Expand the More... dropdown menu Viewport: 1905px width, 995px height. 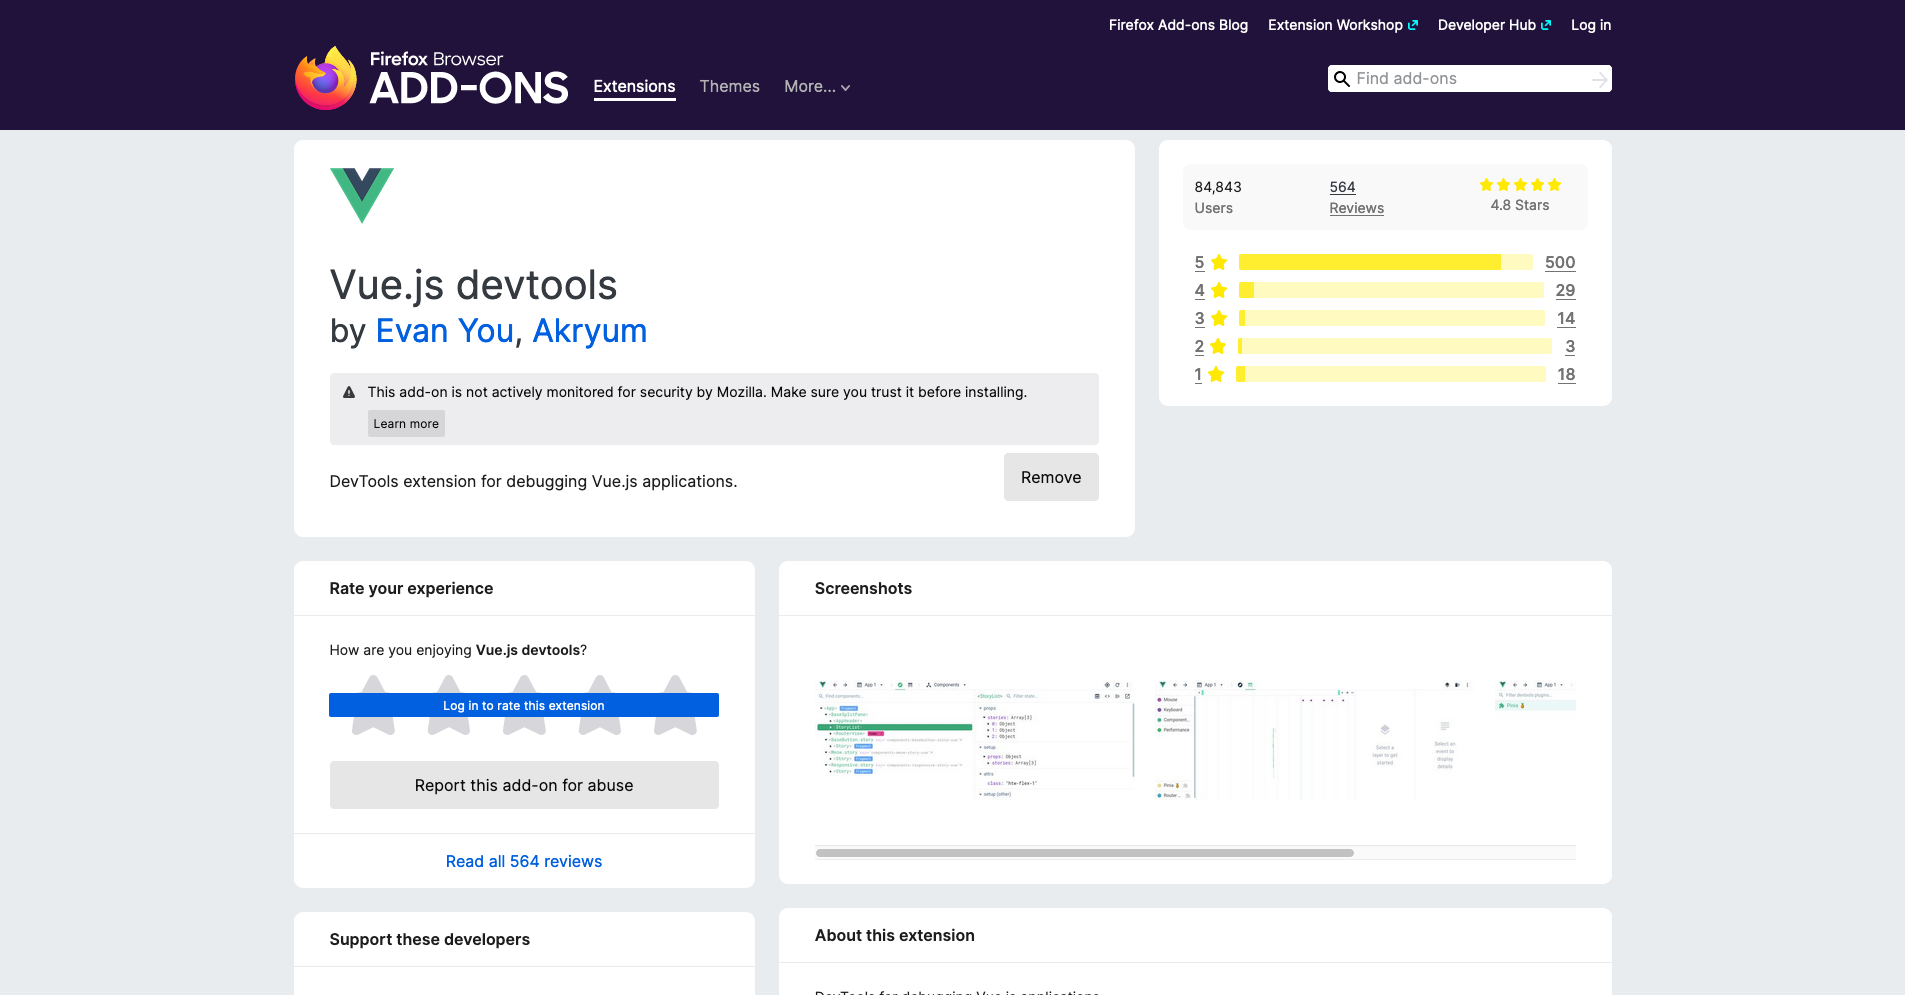pos(817,87)
